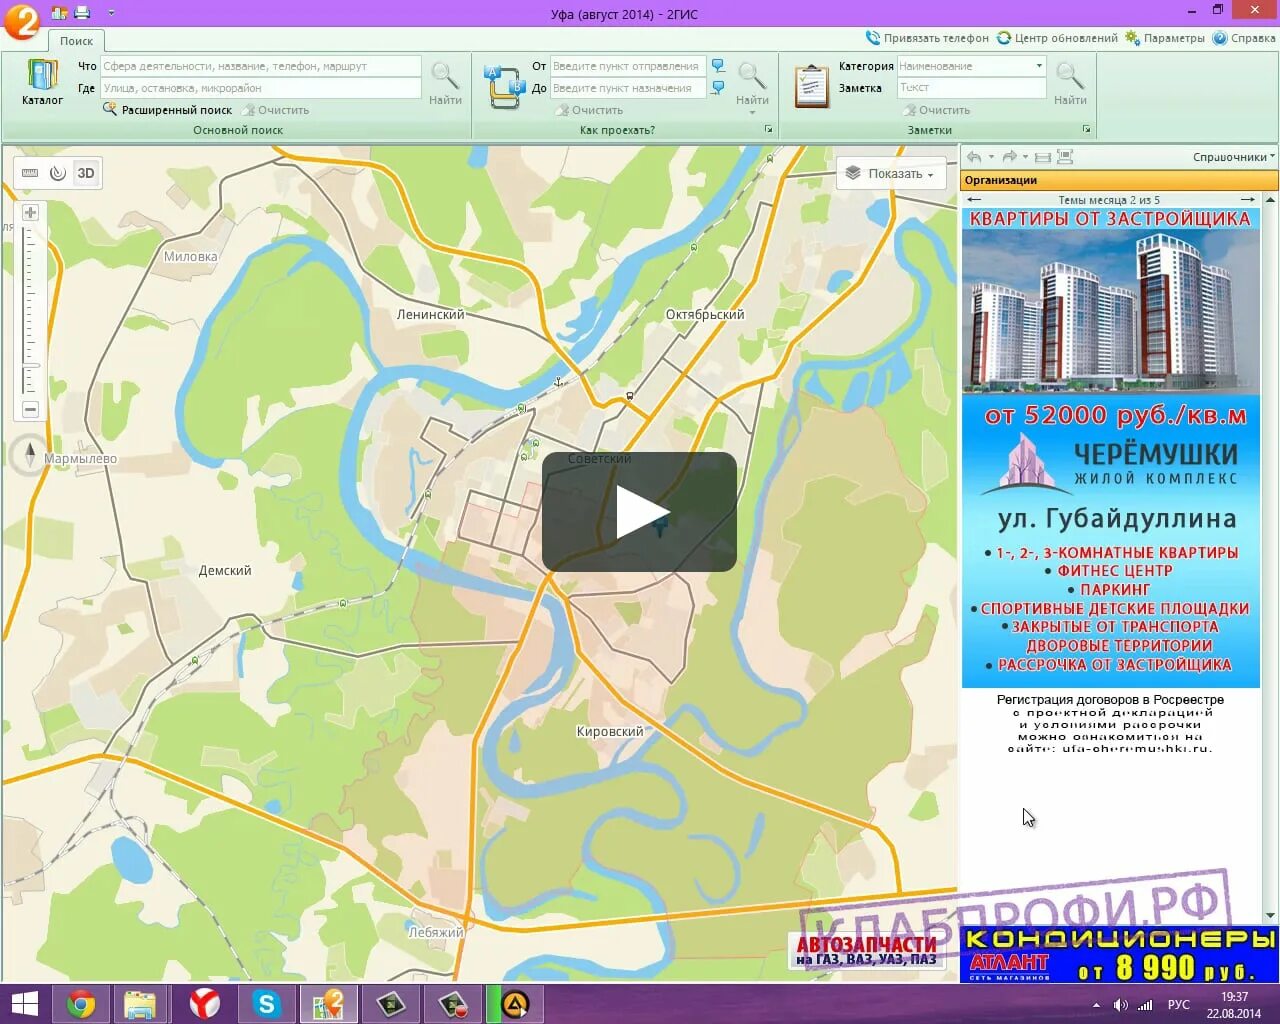Screen dimensions: 1280x1024
Task: Go to previous Темы месяца banner
Action: click(974, 200)
